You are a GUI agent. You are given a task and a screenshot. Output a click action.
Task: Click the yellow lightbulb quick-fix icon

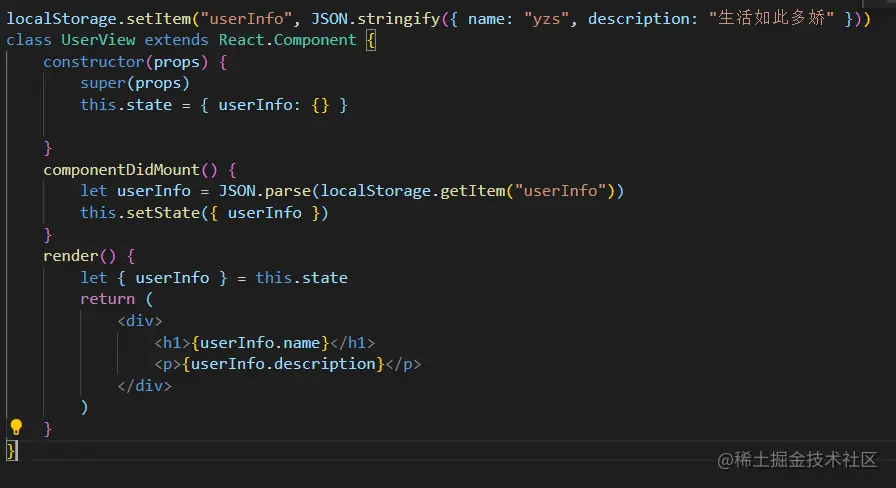pyautogui.click(x=16, y=427)
